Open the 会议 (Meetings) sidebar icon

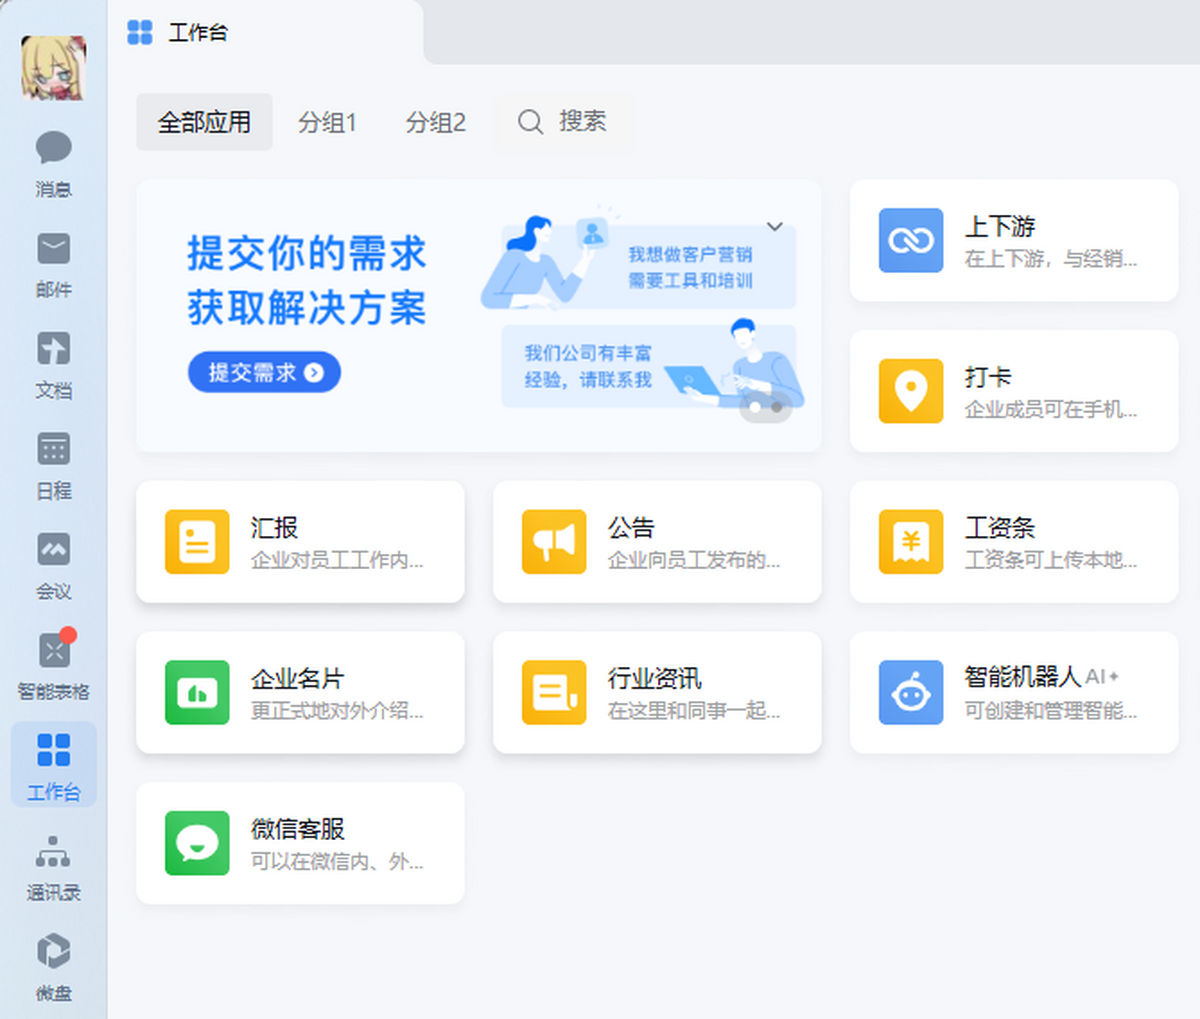click(53, 563)
